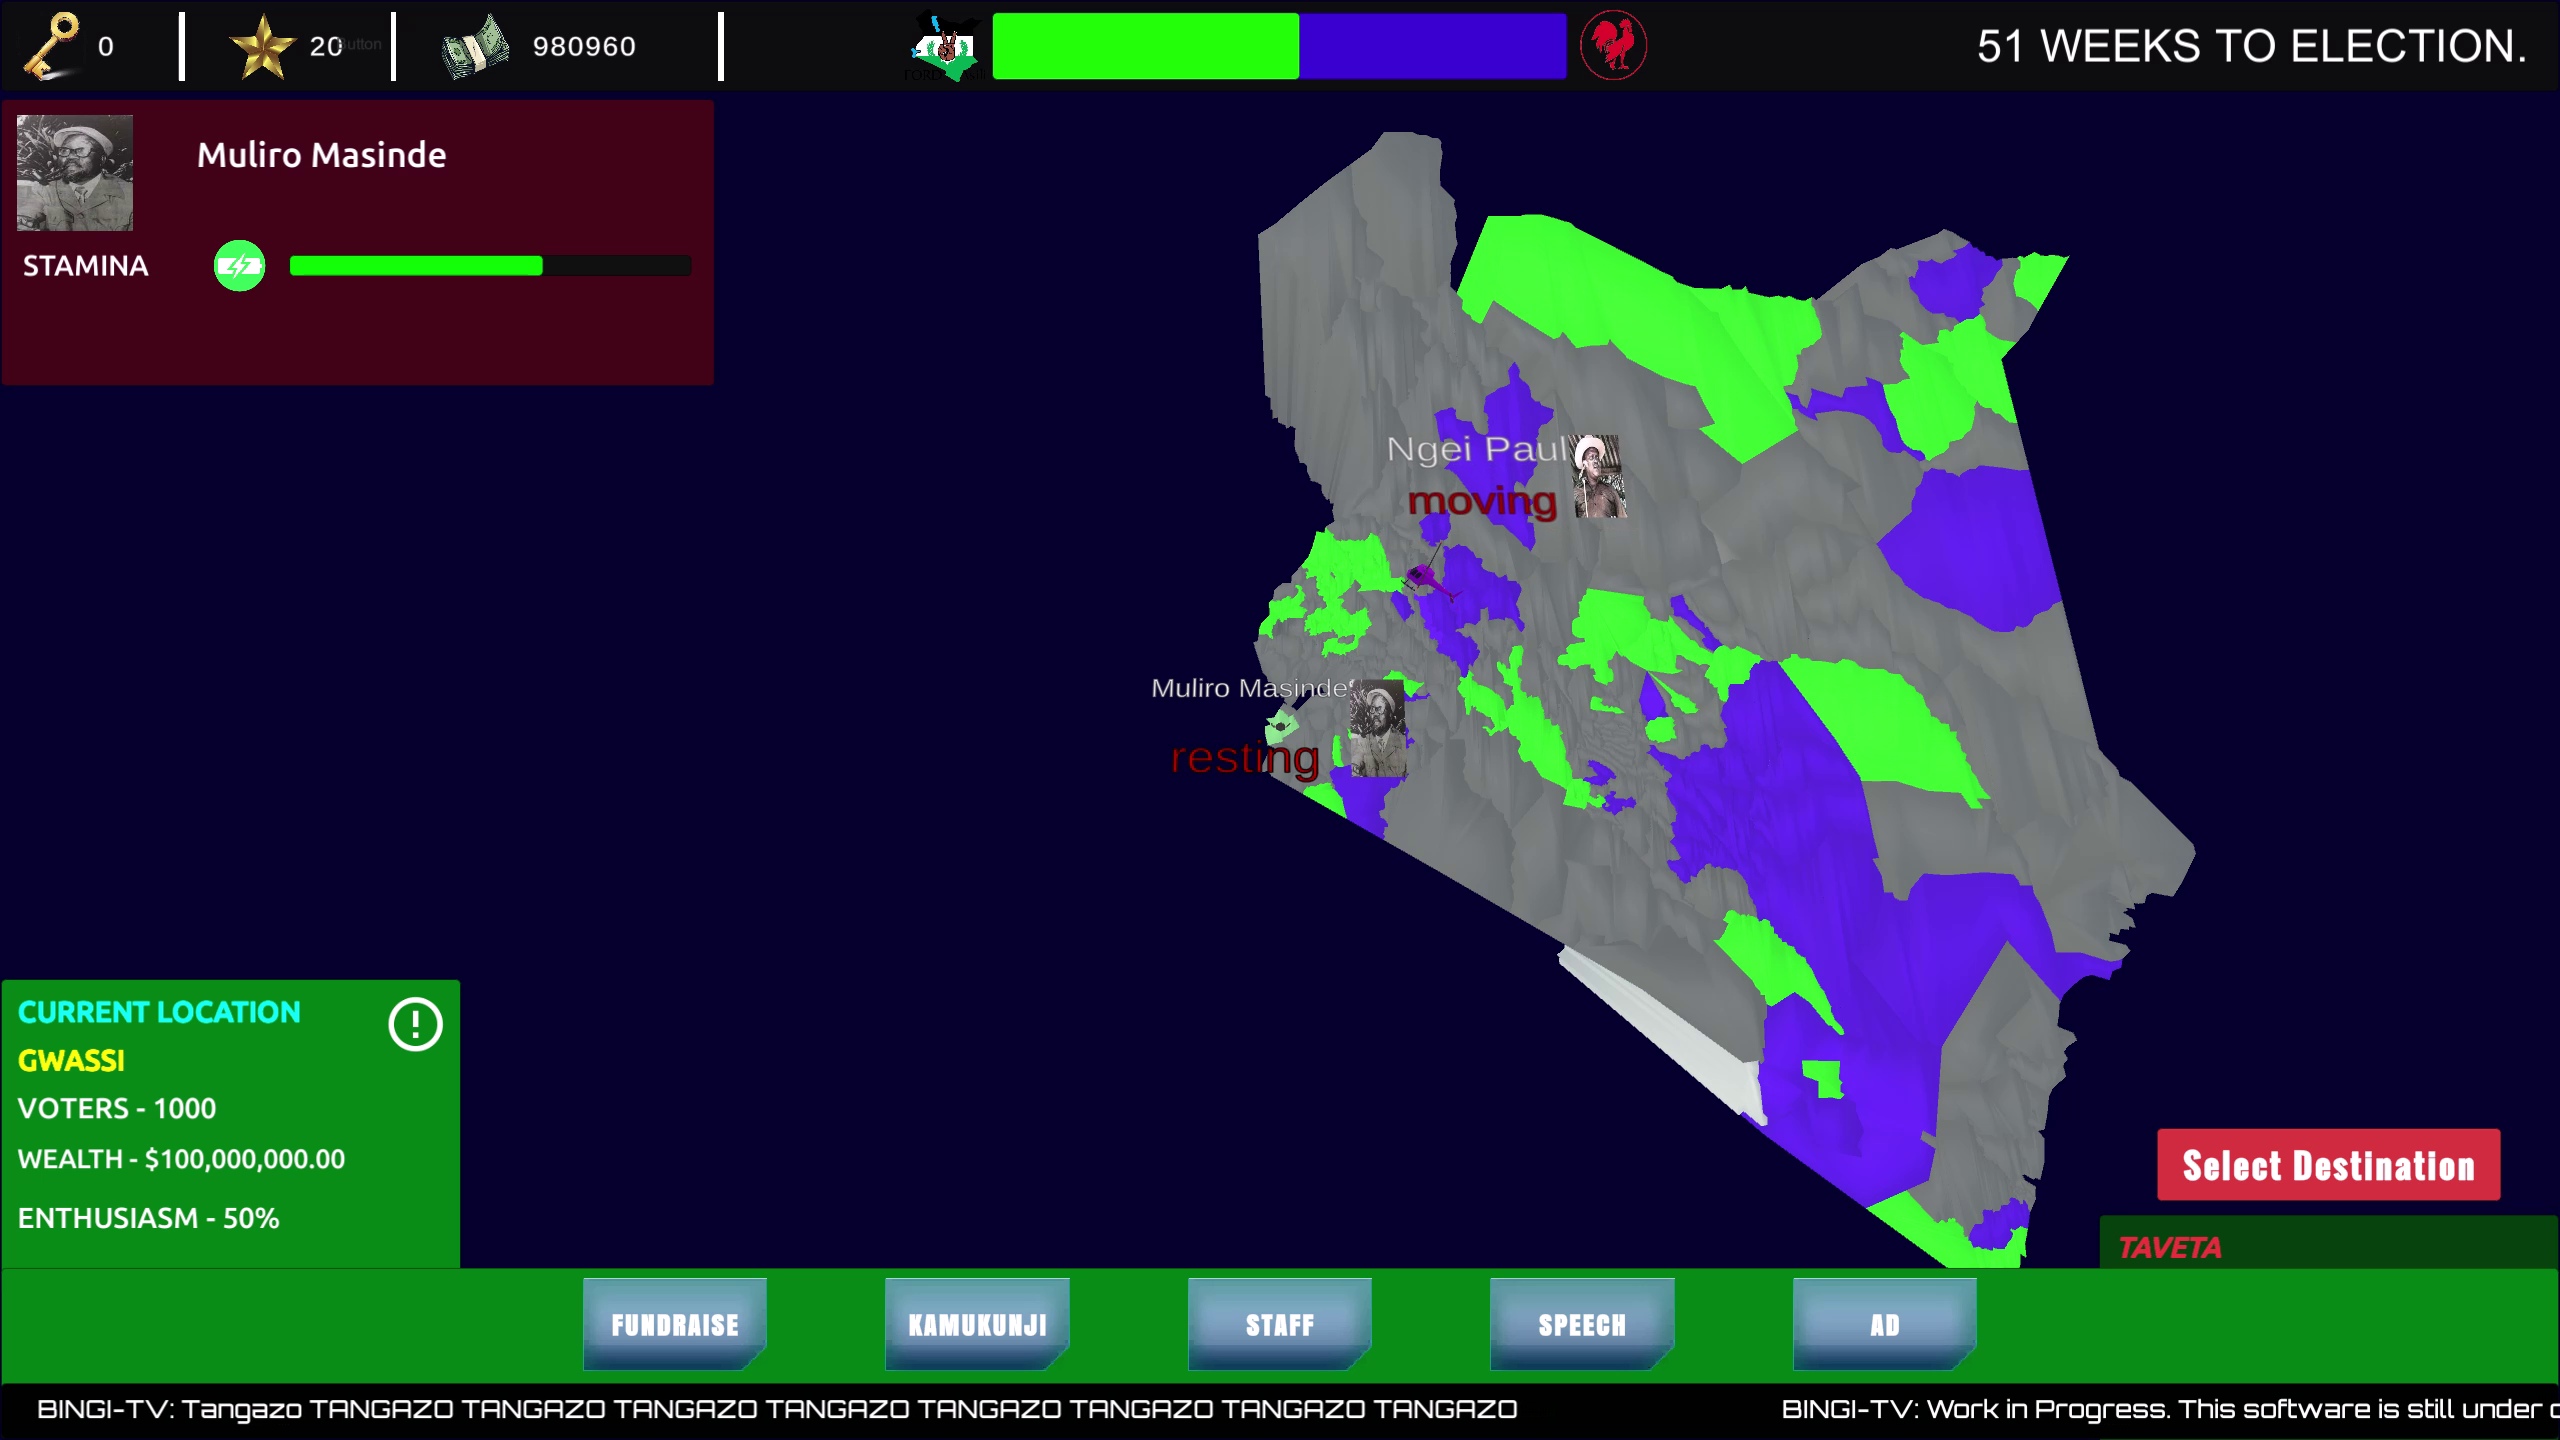Click the money value 980960
Image resolution: width=2560 pixels, height=1440 pixels.
pos(584,47)
